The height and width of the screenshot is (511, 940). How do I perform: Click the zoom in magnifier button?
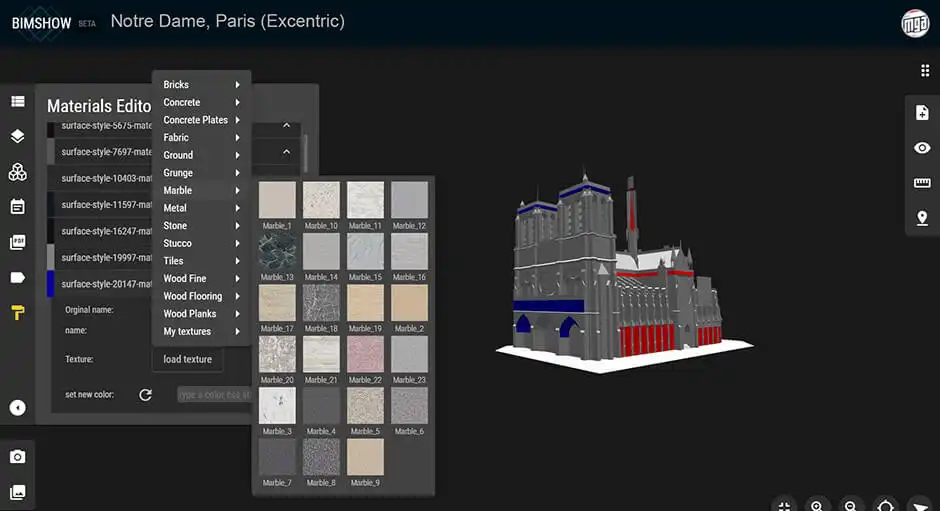point(817,506)
